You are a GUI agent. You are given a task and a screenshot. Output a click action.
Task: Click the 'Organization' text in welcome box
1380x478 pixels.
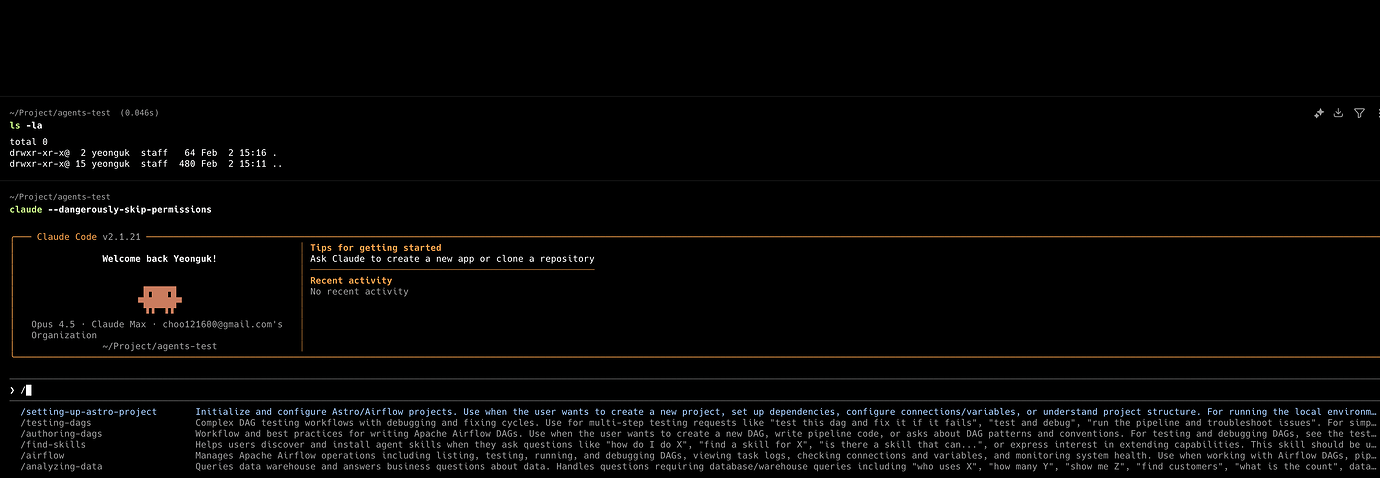64,336
